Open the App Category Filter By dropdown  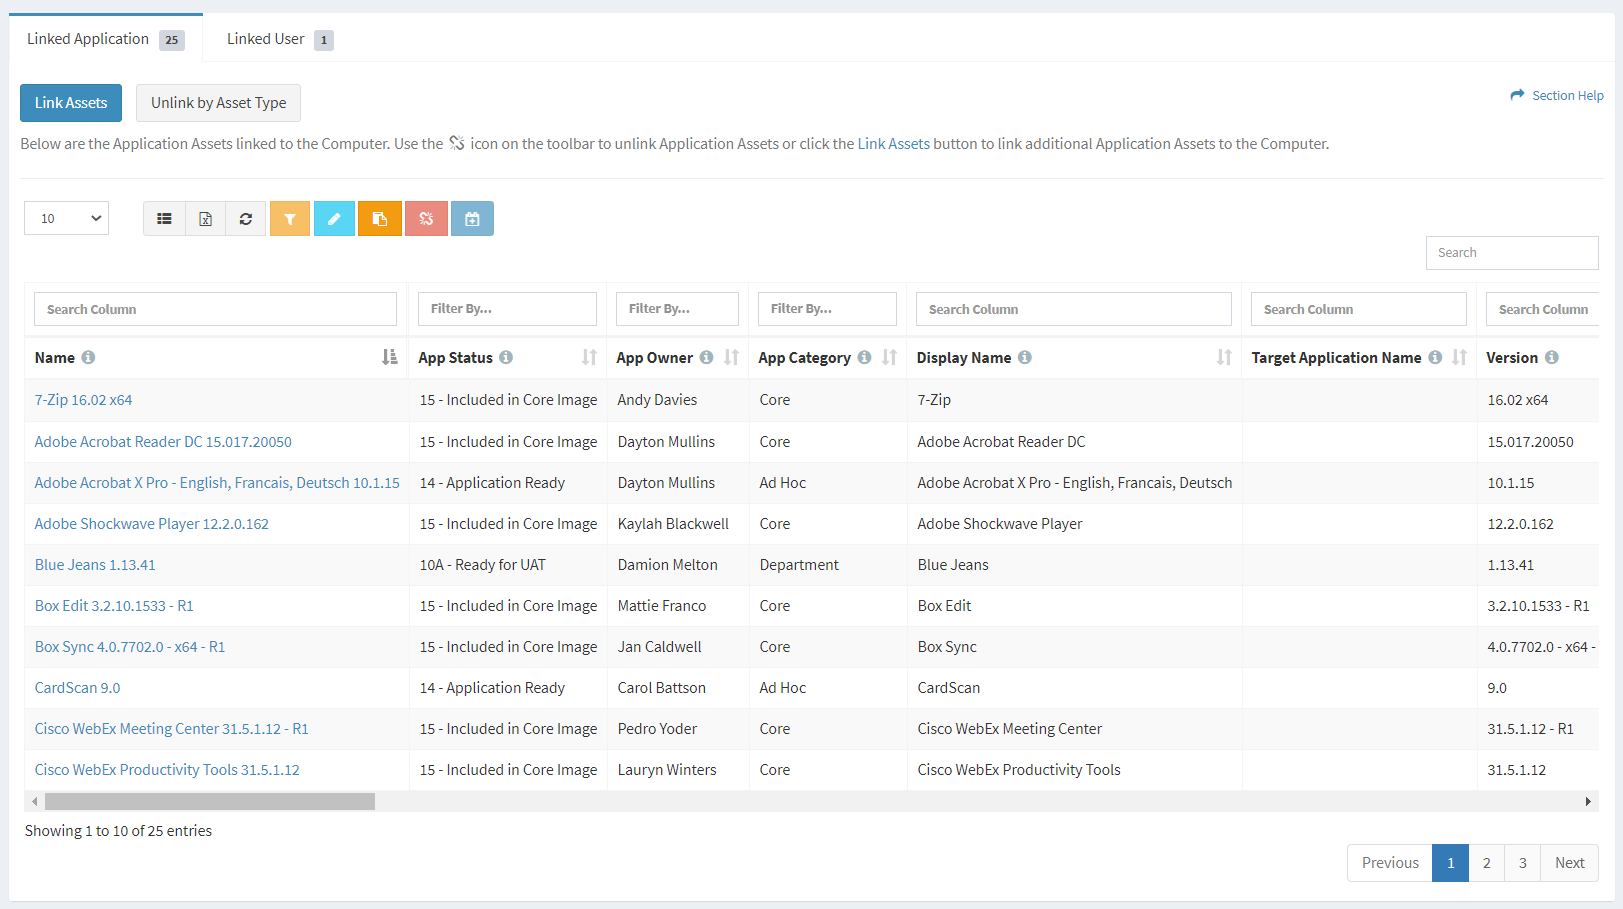(827, 308)
